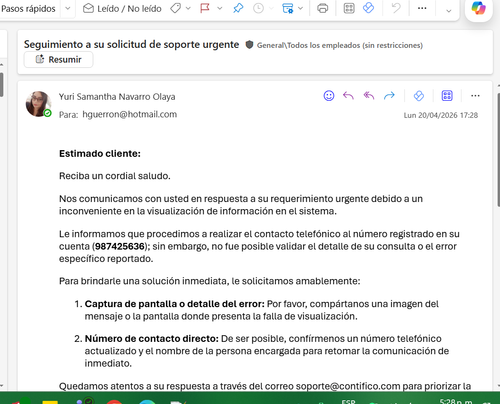Screen dimensions: 500x404
Task: Click the date Lun 20/04/2026 17:28
Action: tap(441, 115)
